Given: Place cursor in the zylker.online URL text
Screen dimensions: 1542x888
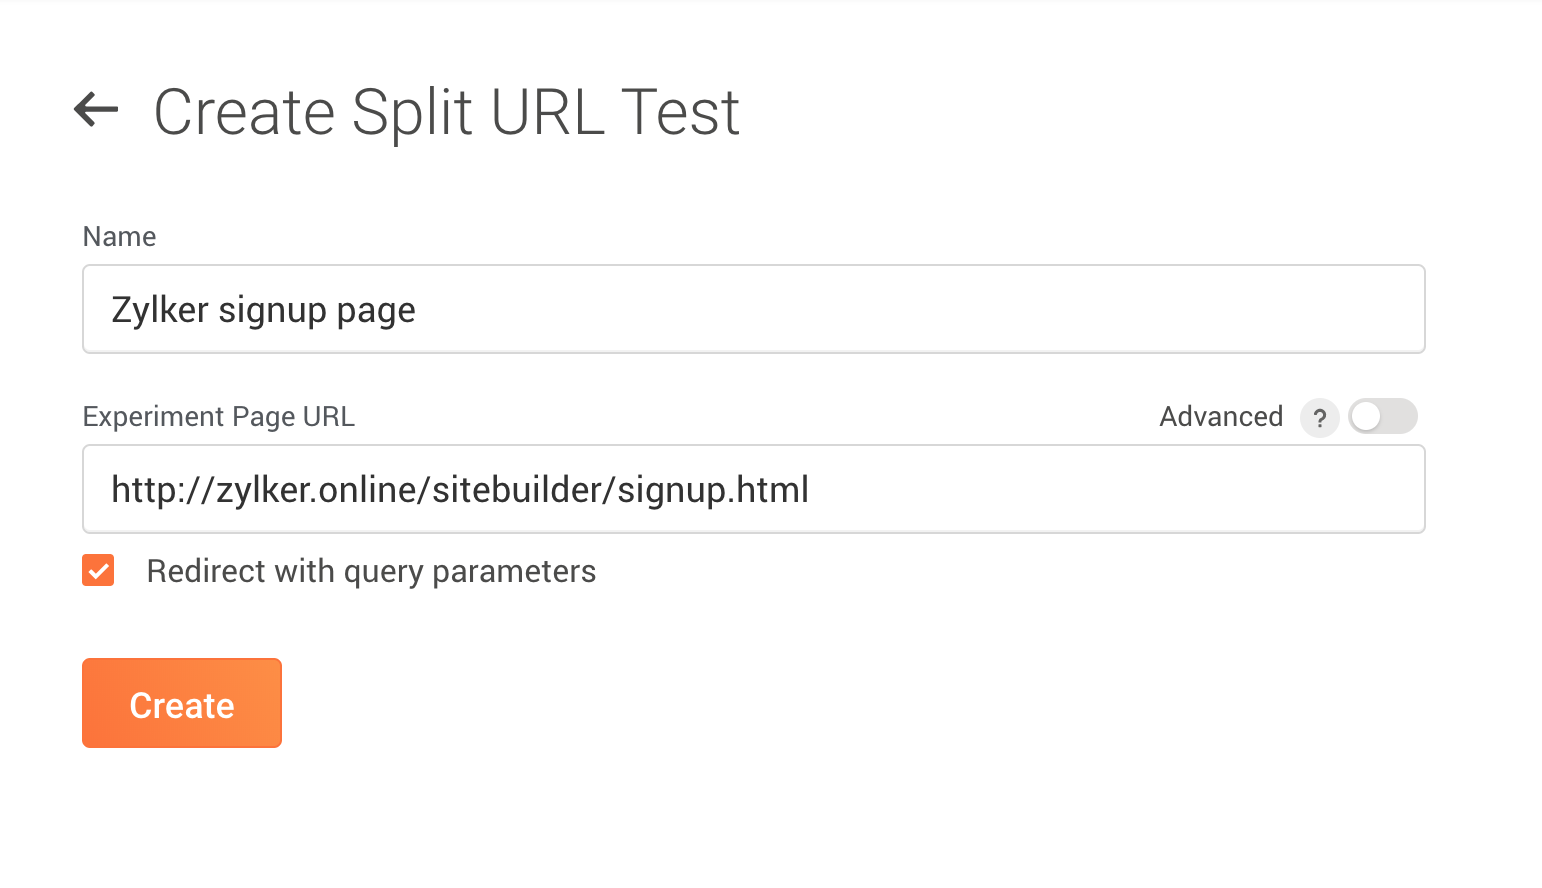Looking at the screenshot, I should click(460, 490).
